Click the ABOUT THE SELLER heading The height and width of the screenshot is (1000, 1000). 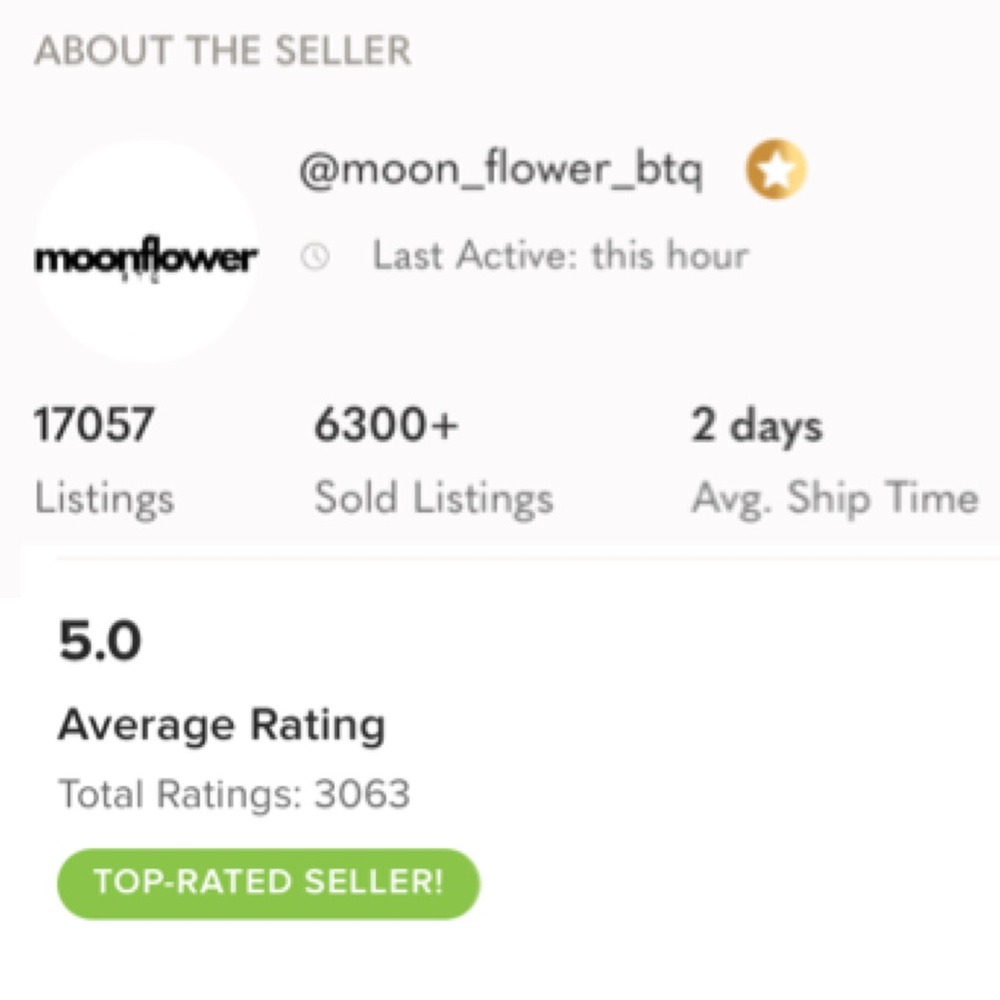[x=223, y=51]
